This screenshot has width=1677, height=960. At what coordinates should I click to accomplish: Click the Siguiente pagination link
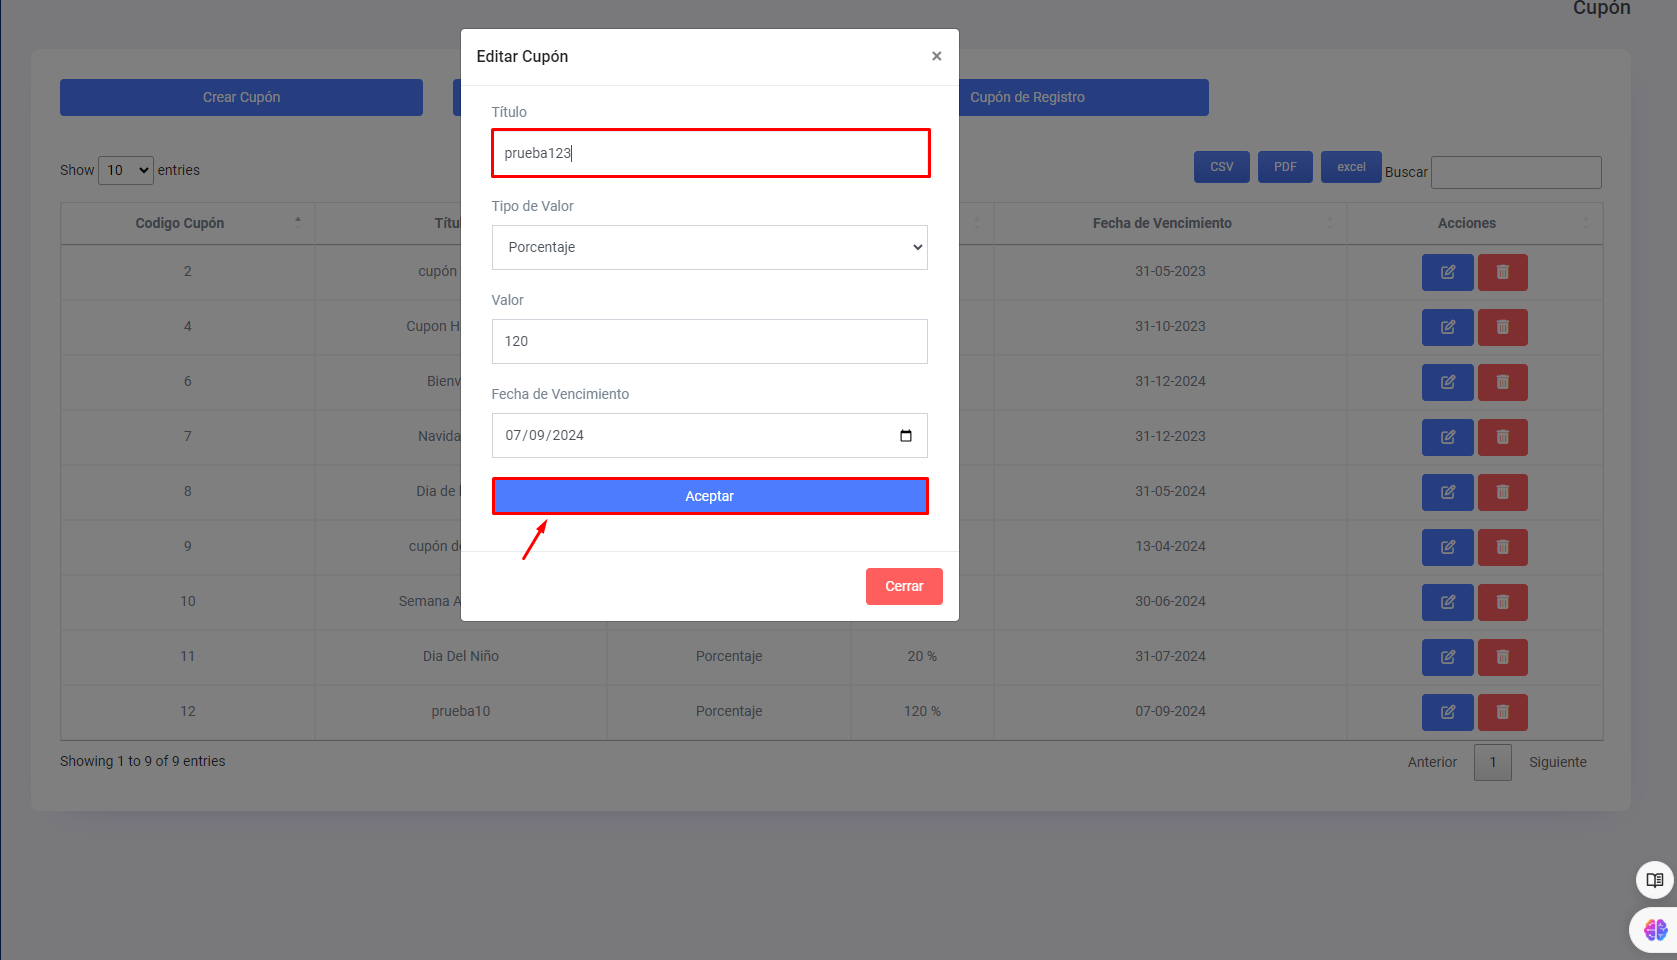(1557, 762)
